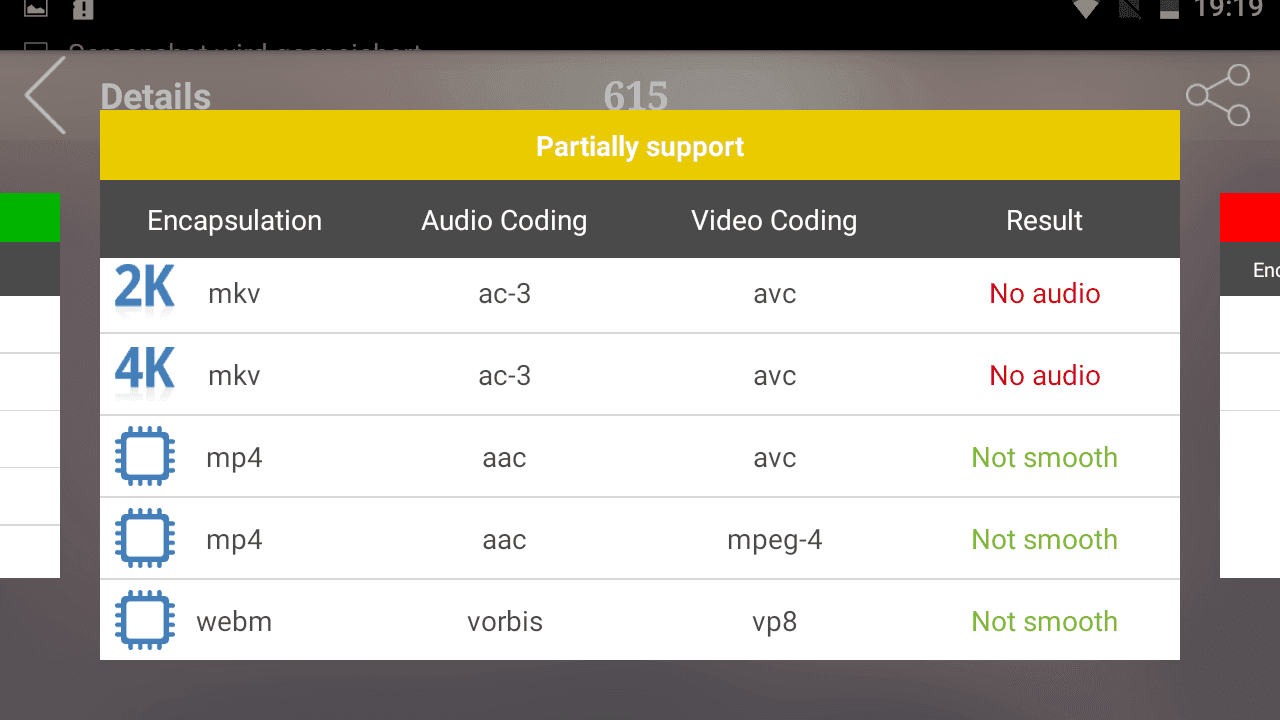Select the chip icon in the mpeg-4 row
1280x720 pixels.
(145, 538)
